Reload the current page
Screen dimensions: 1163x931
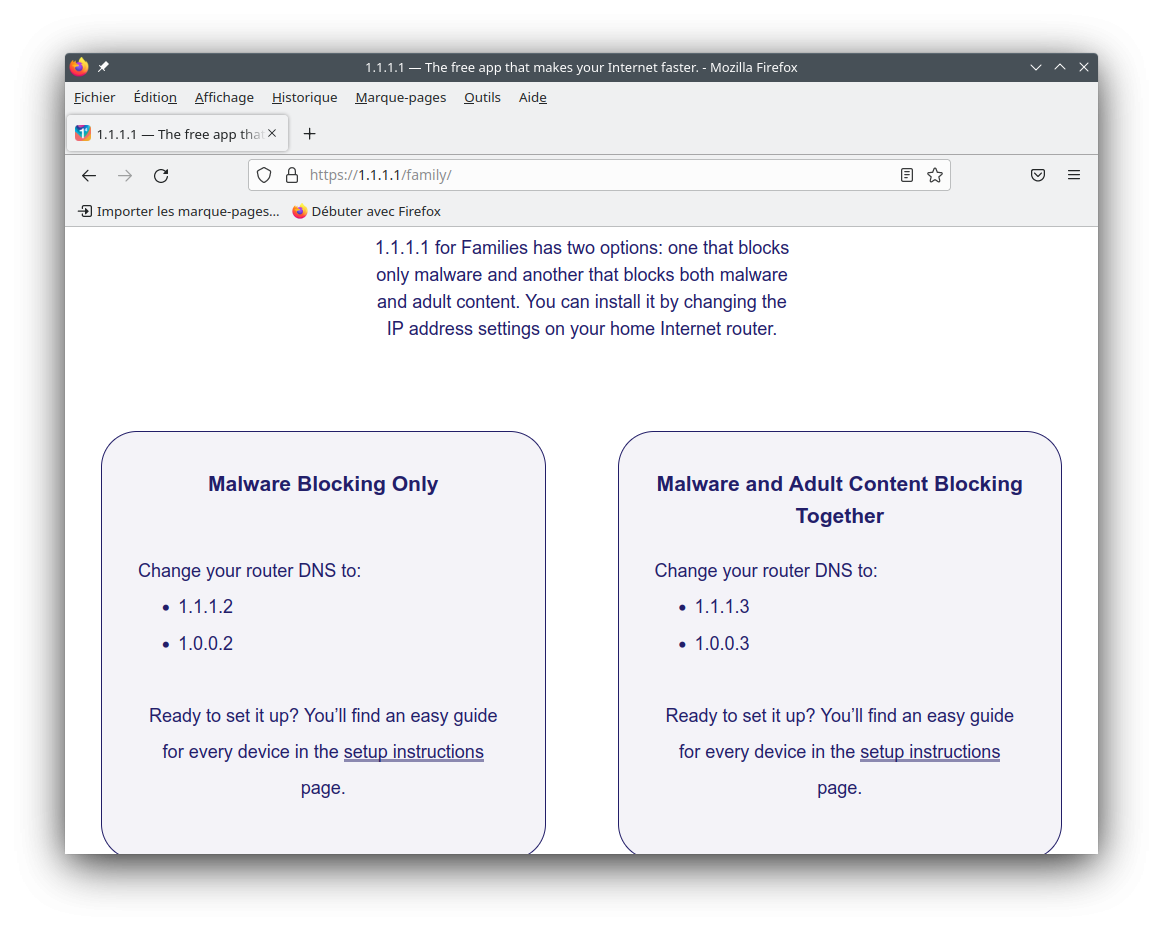pos(161,176)
